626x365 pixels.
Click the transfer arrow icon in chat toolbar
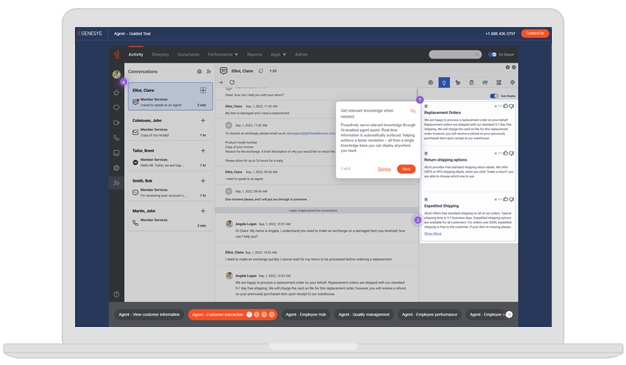[x=221, y=82]
